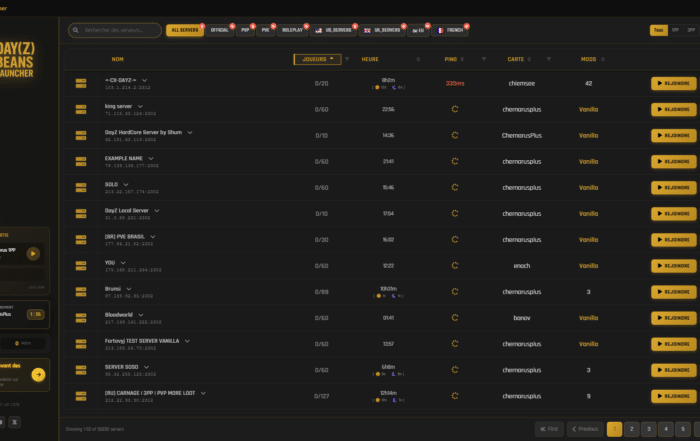Expand details for king server
This screenshot has width=700, height=441.
140,106
